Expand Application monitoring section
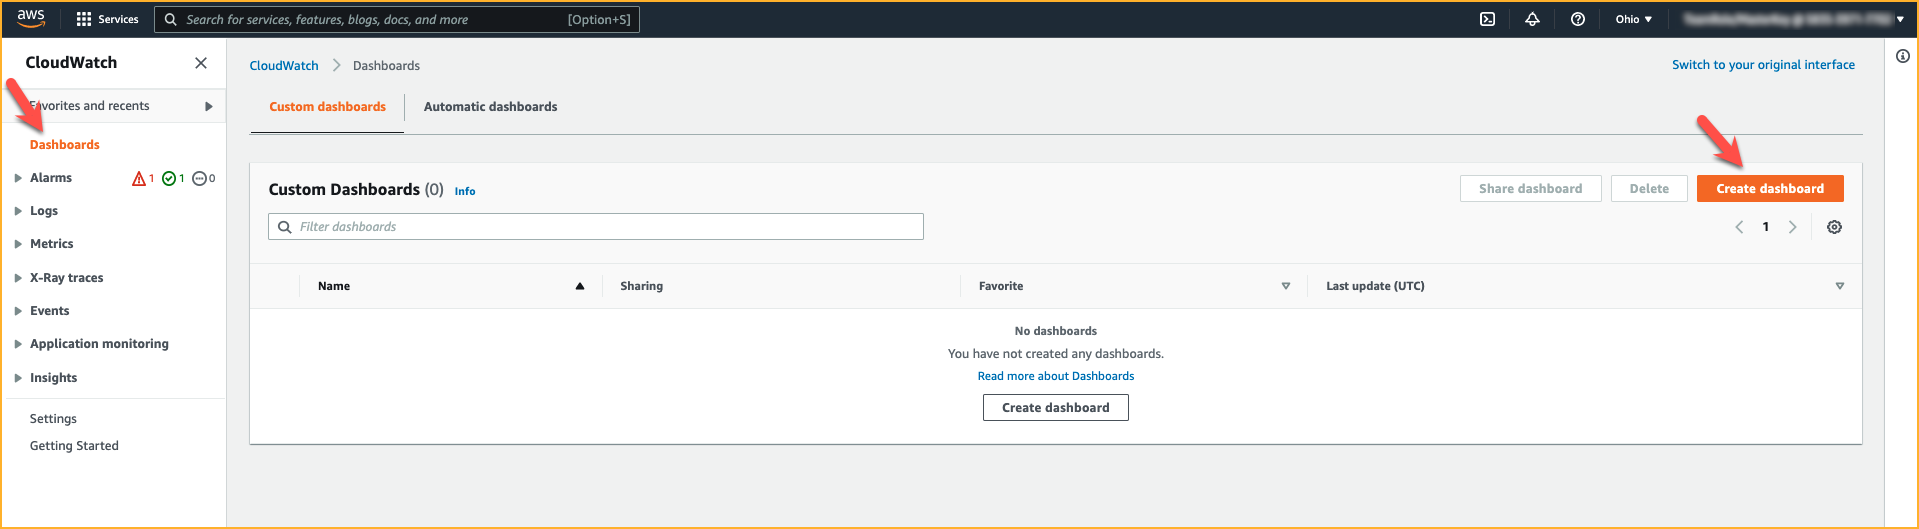The width and height of the screenshot is (1919, 529). [18, 344]
